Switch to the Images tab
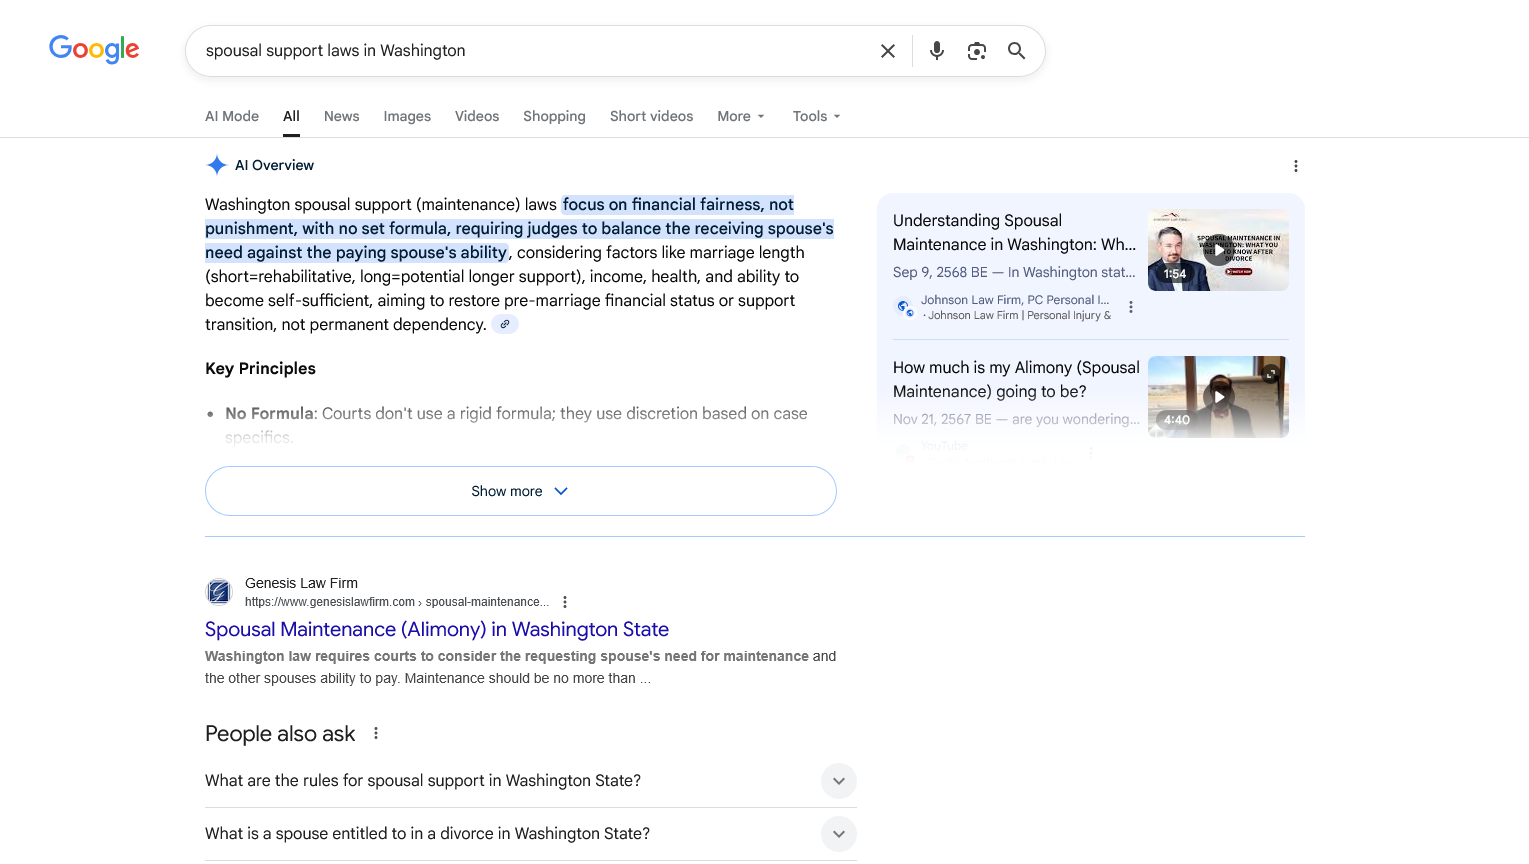Screen dimensions: 1529x864 tap(407, 116)
